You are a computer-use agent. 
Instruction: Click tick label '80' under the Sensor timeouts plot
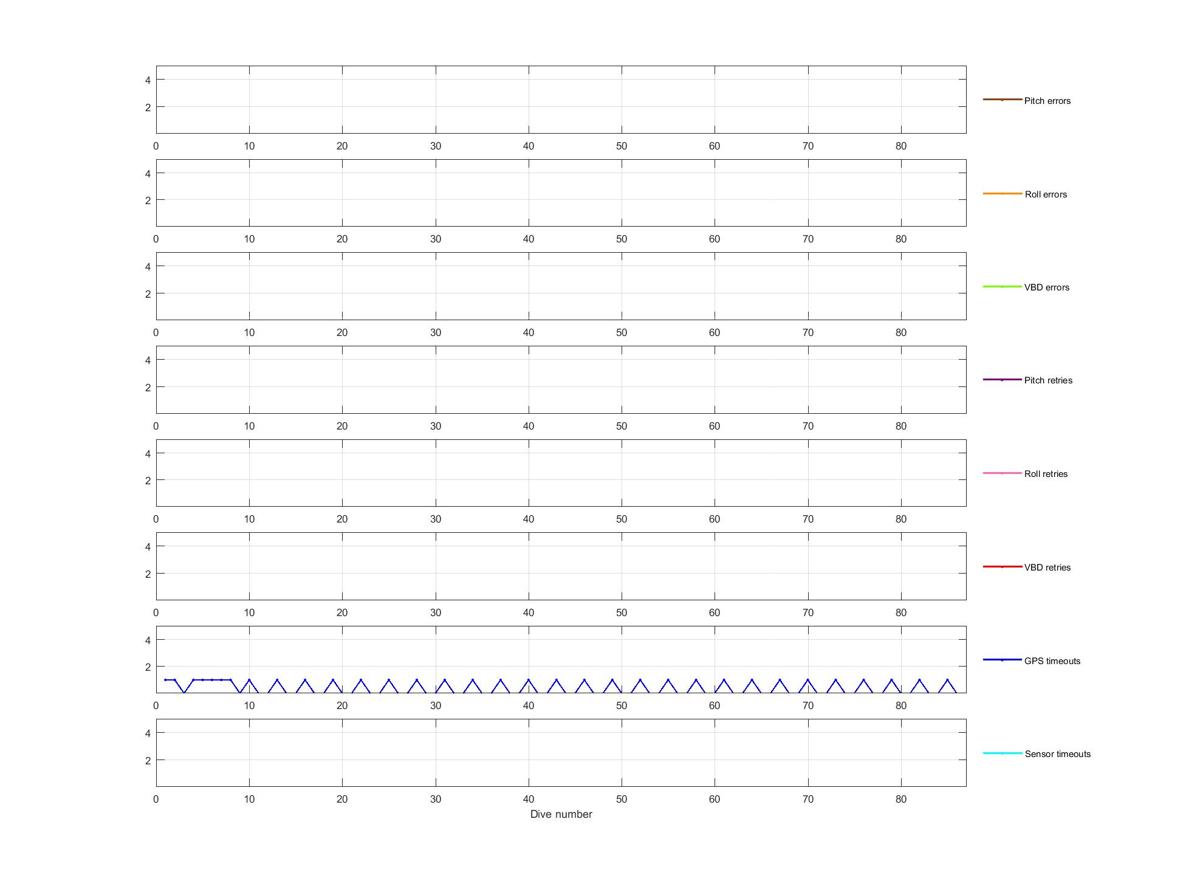click(x=901, y=799)
